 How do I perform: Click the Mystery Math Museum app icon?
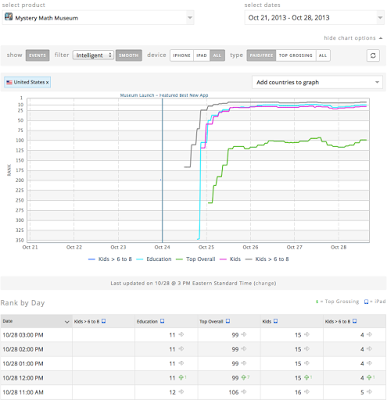9,17
